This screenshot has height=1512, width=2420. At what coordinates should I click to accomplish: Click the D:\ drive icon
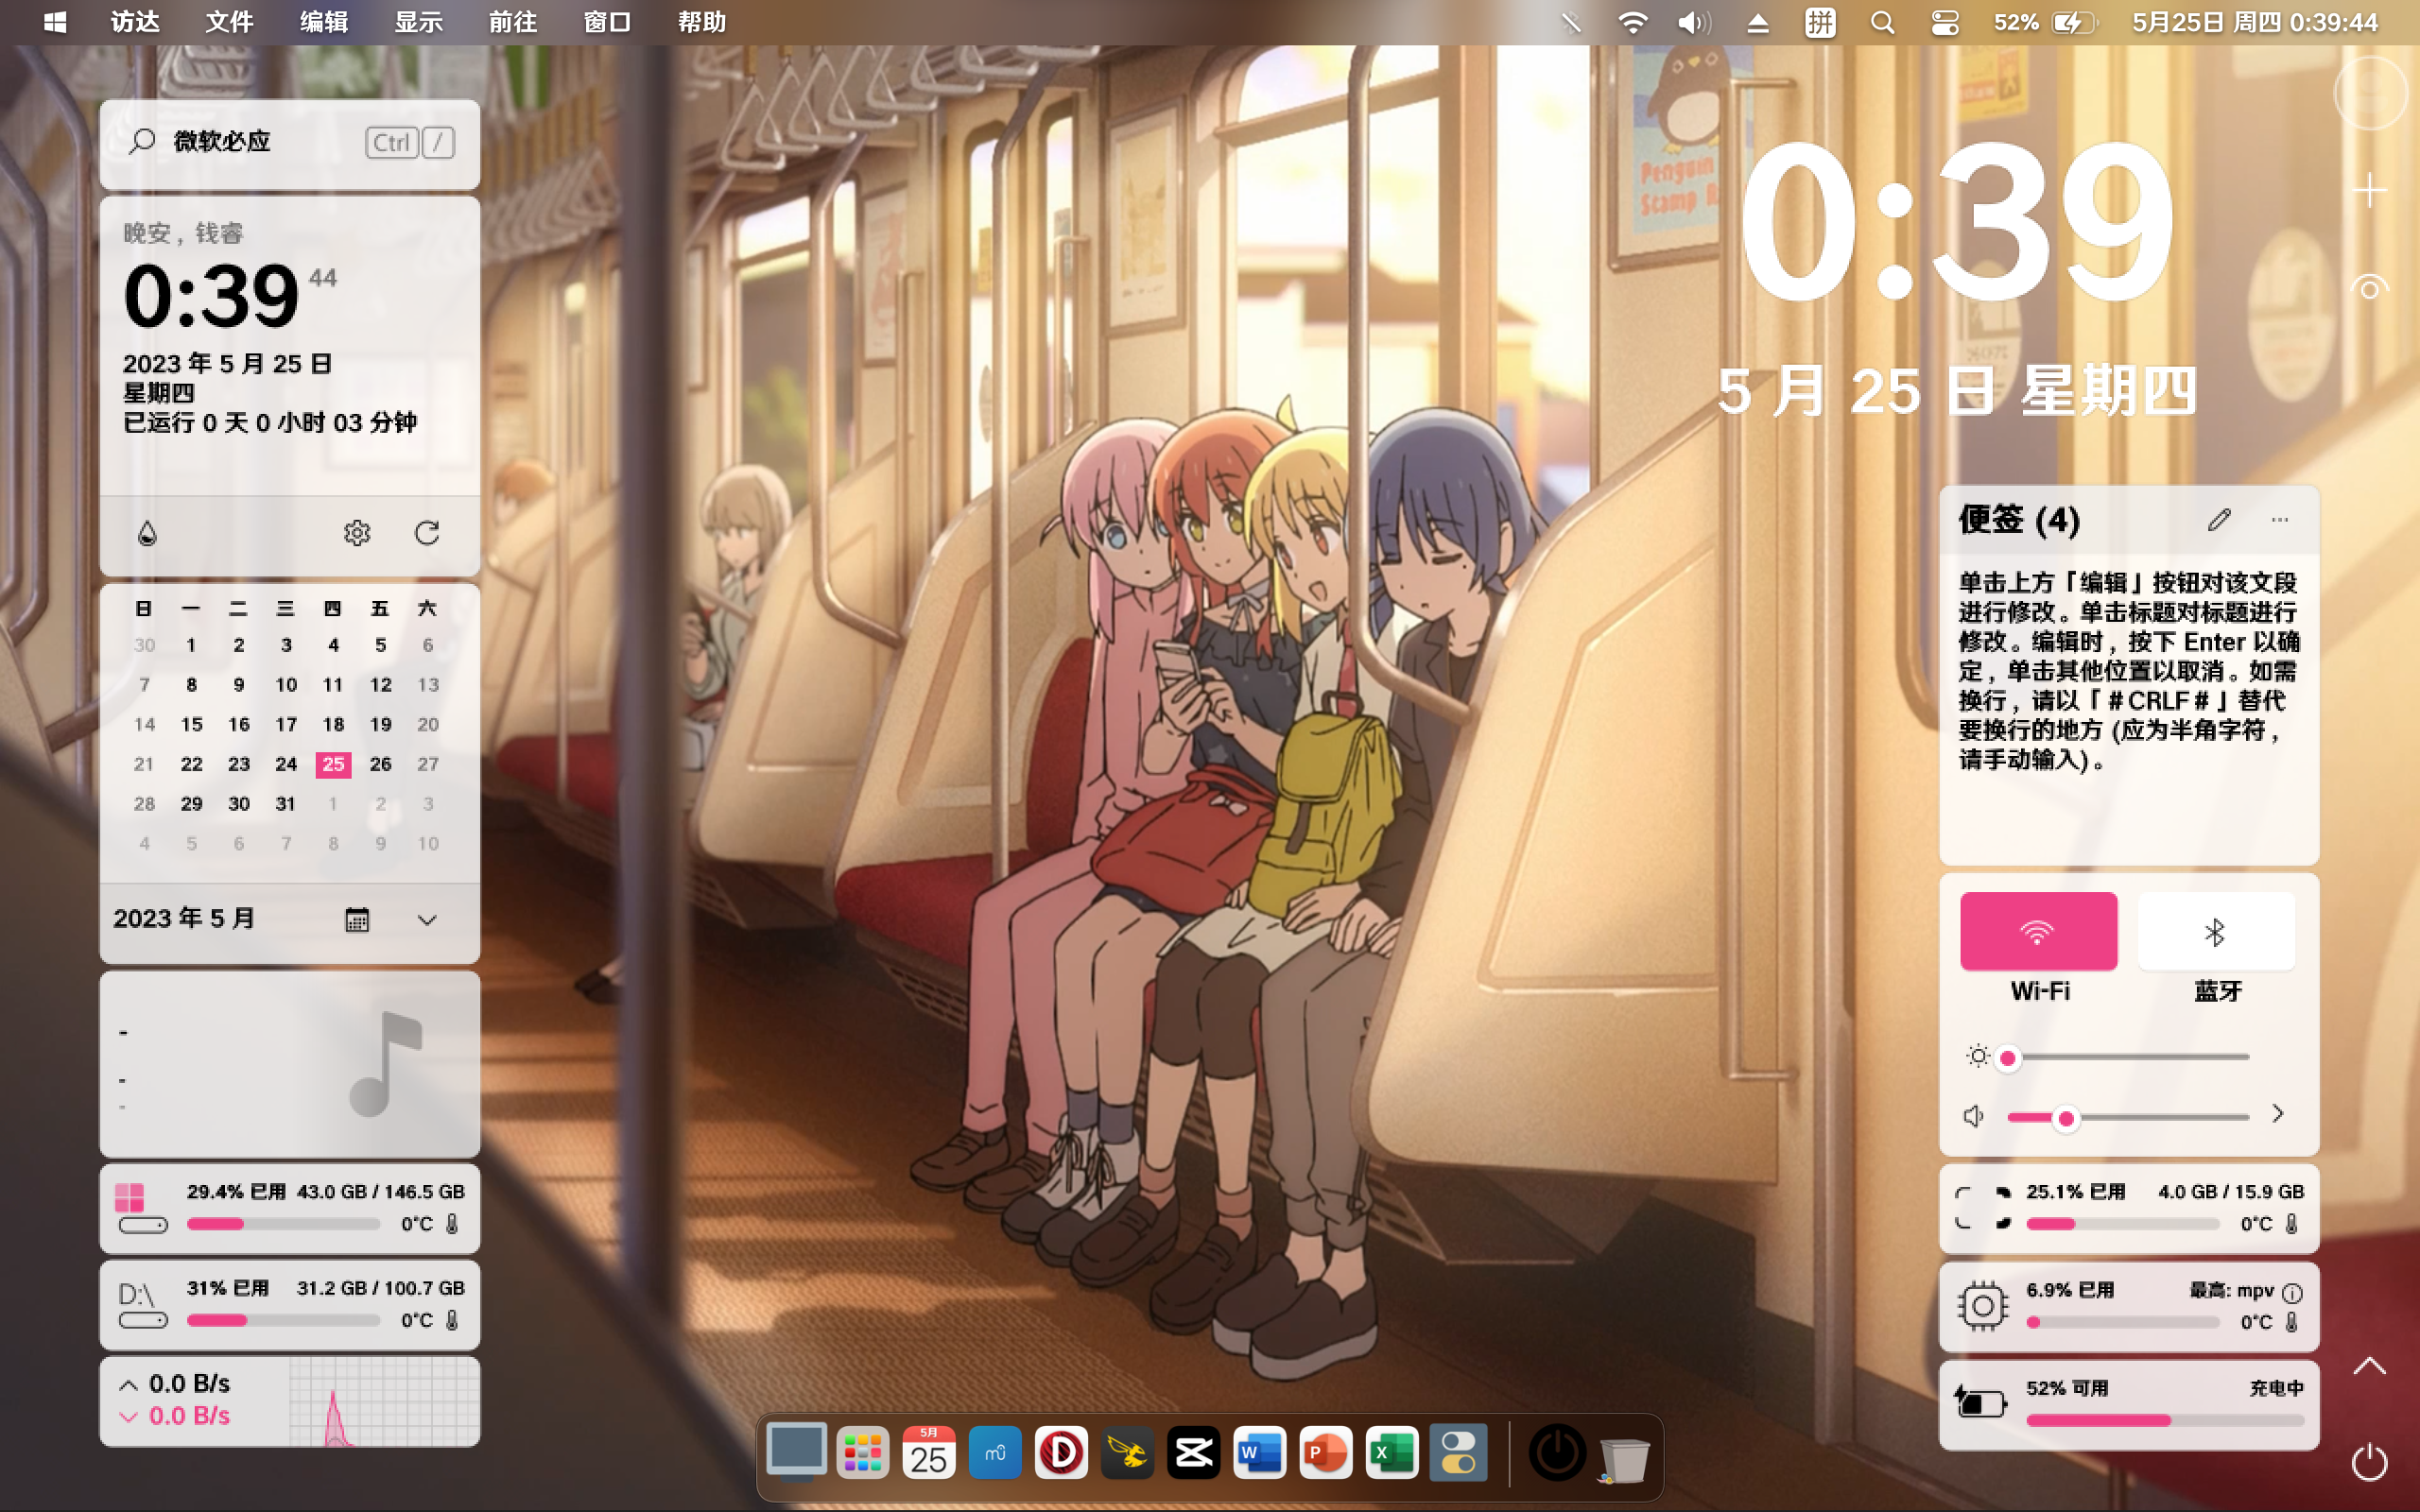tap(141, 1305)
